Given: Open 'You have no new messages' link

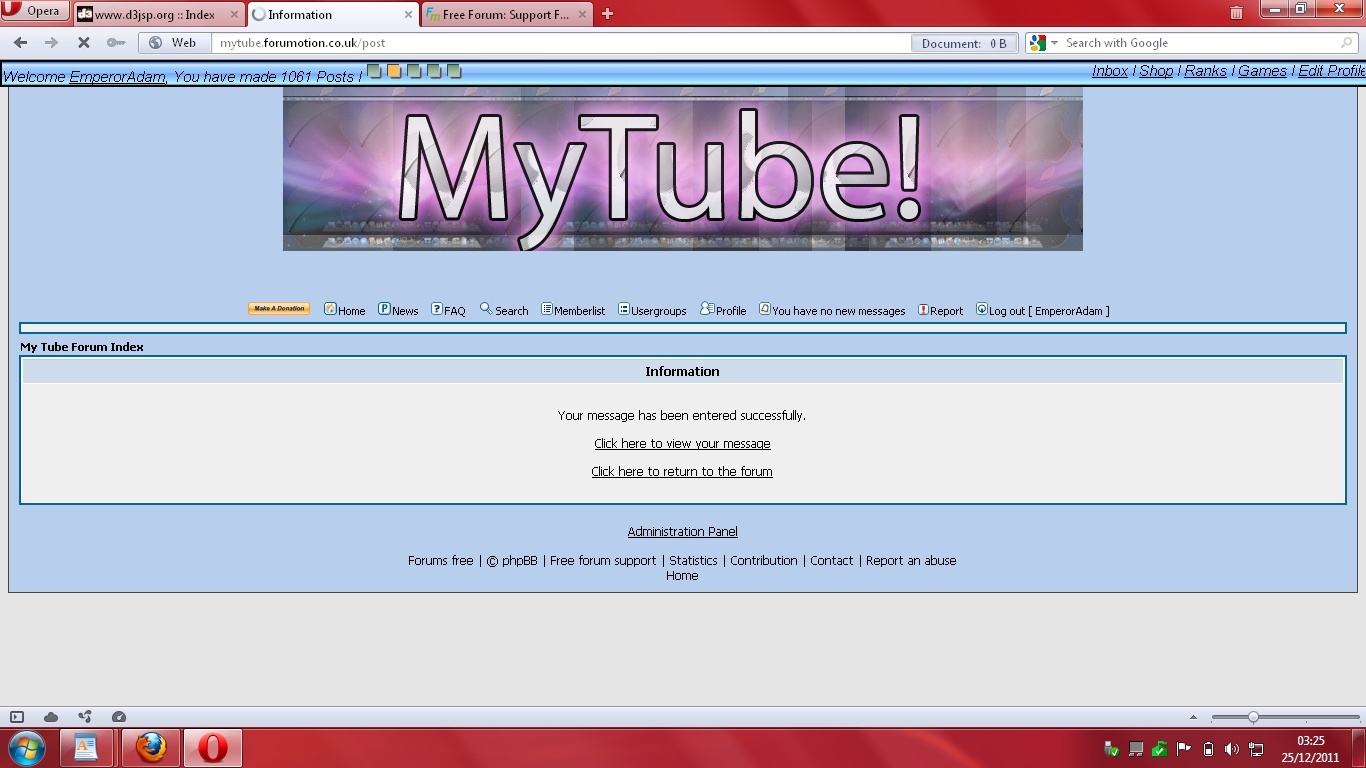Looking at the screenshot, I should click(838, 311).
